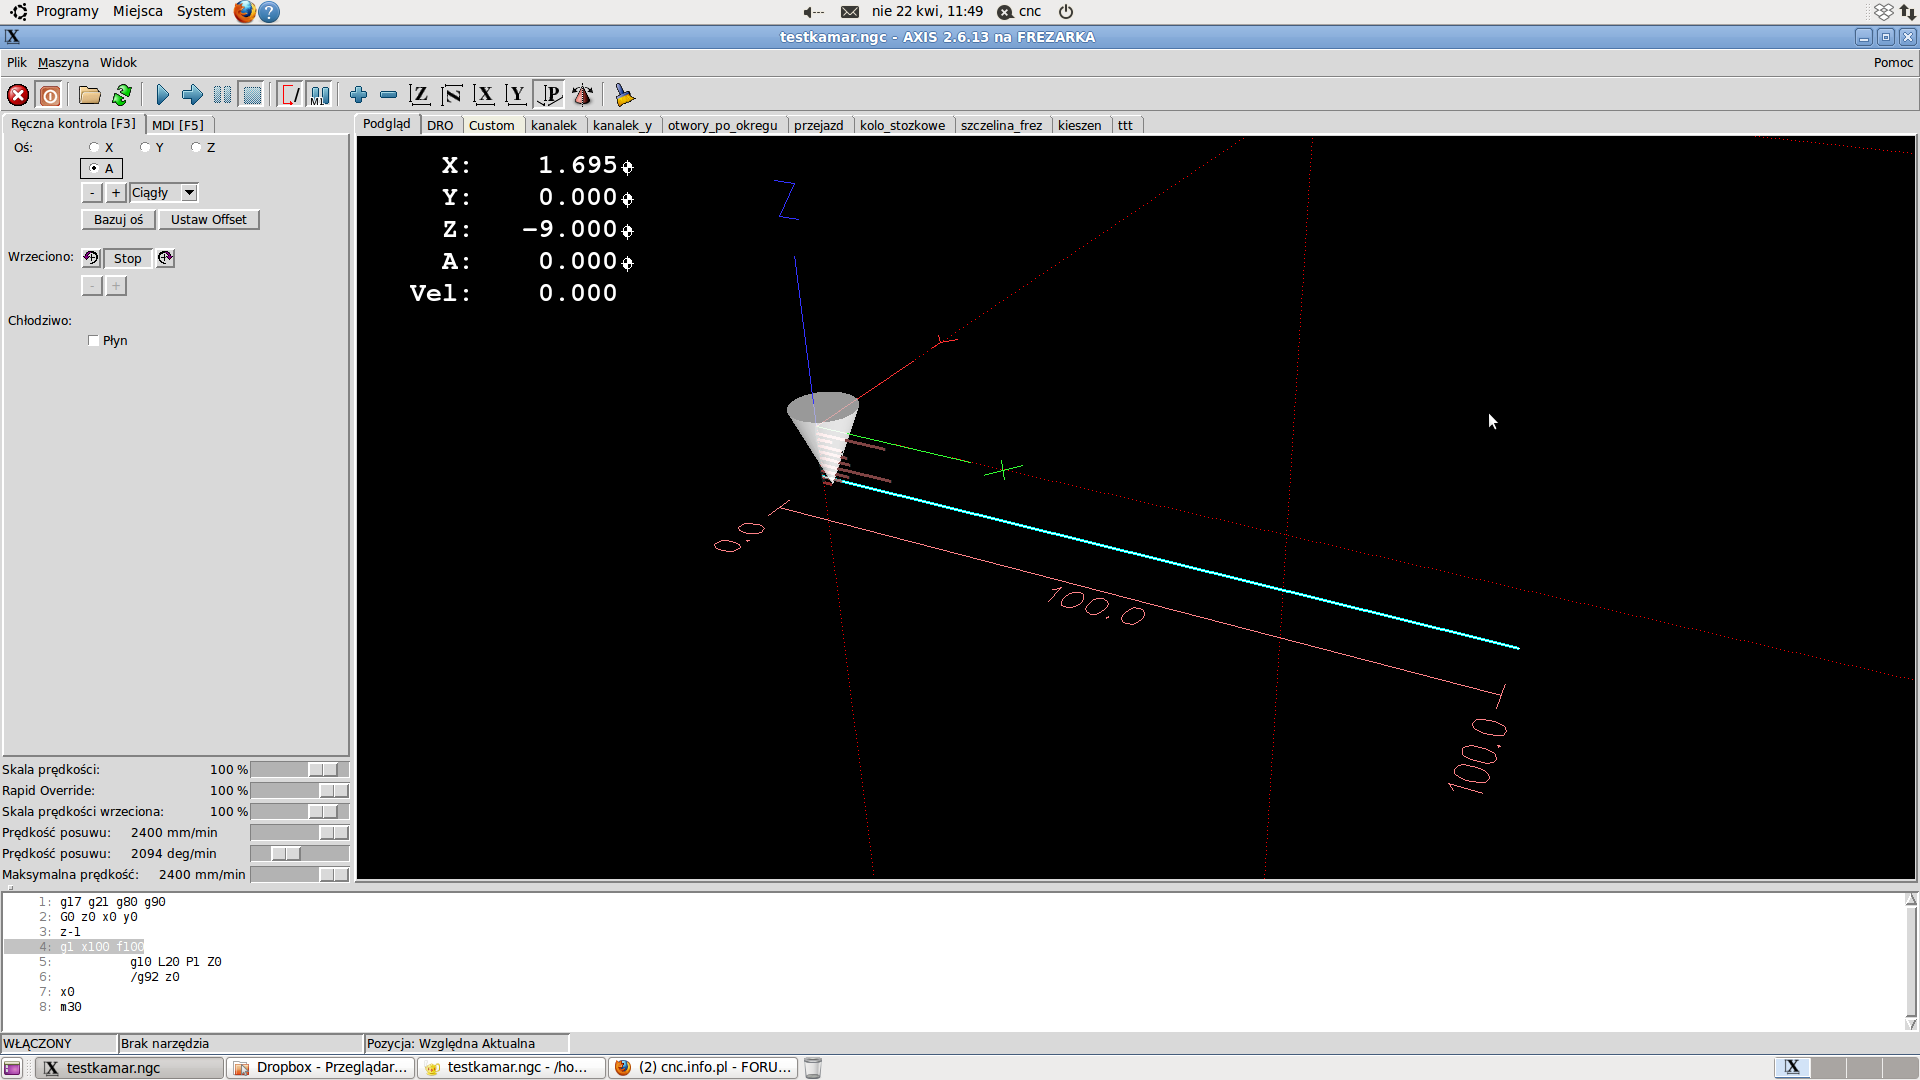Toggle the Płyn coolant checkbox
Viewport: 1920px width, 1080px height.
pyautogui.click(x=94, y=340)
